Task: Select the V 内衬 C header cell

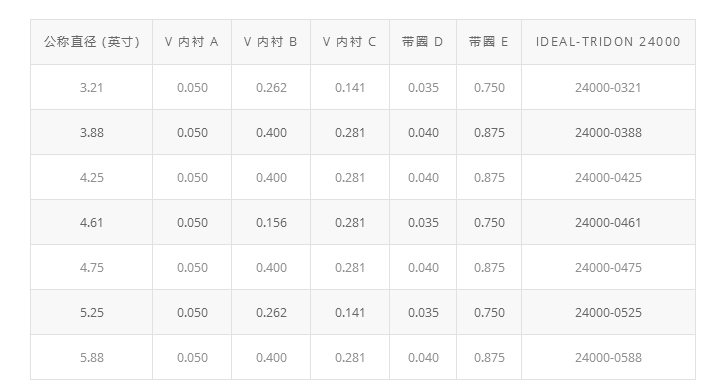Action: 350,42
